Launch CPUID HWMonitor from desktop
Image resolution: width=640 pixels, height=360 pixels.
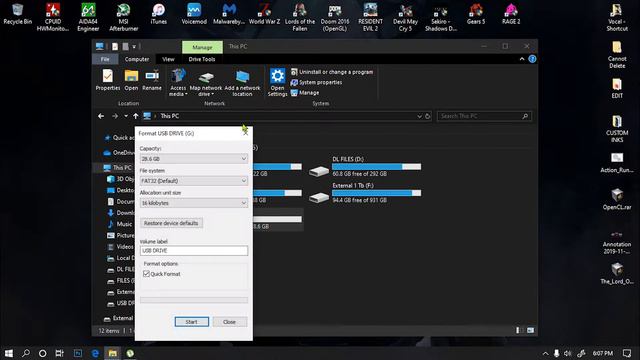point(53,17)
